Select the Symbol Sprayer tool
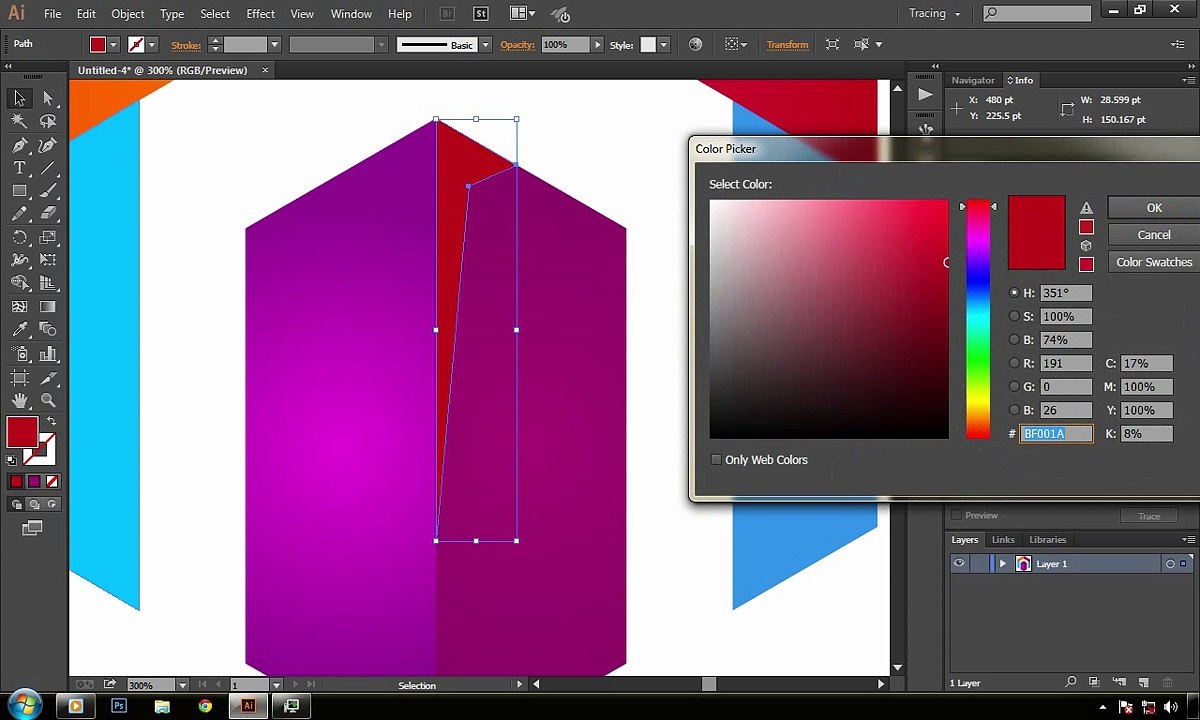The height and width of the screenshot is (720, 1200). [19, 354]
